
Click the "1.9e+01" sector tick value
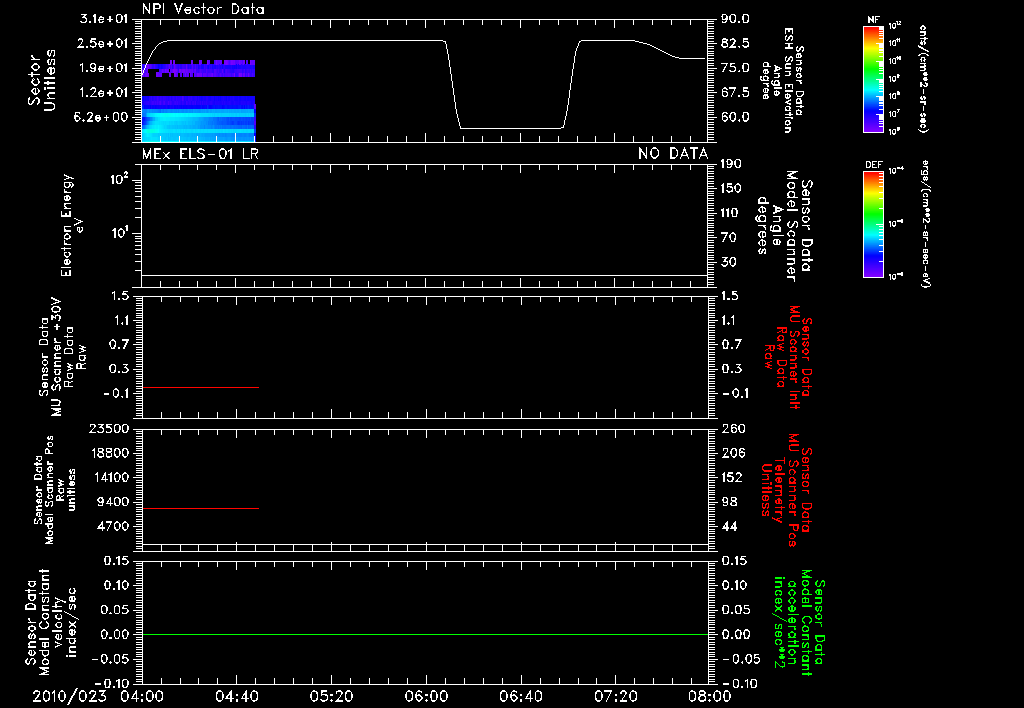click(x=104, y=68)
